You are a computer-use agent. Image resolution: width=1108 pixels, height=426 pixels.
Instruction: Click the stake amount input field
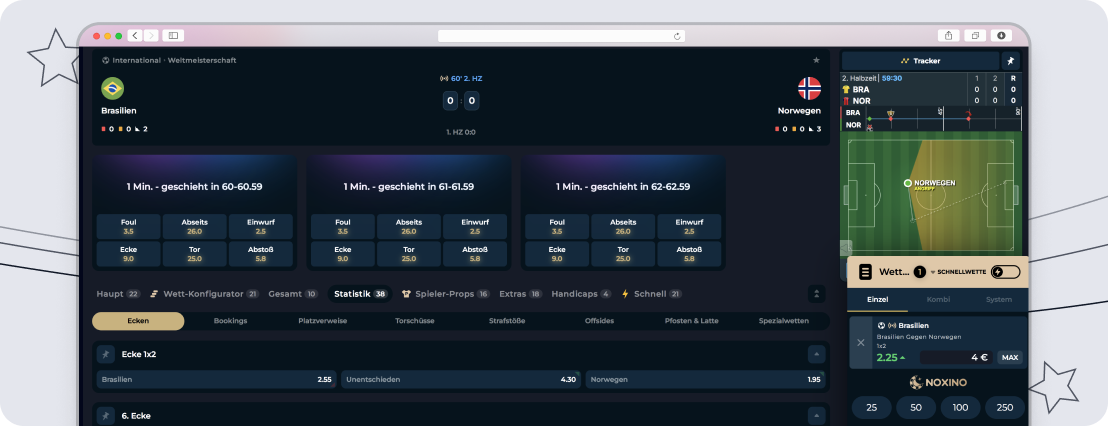tap(956, 357)
